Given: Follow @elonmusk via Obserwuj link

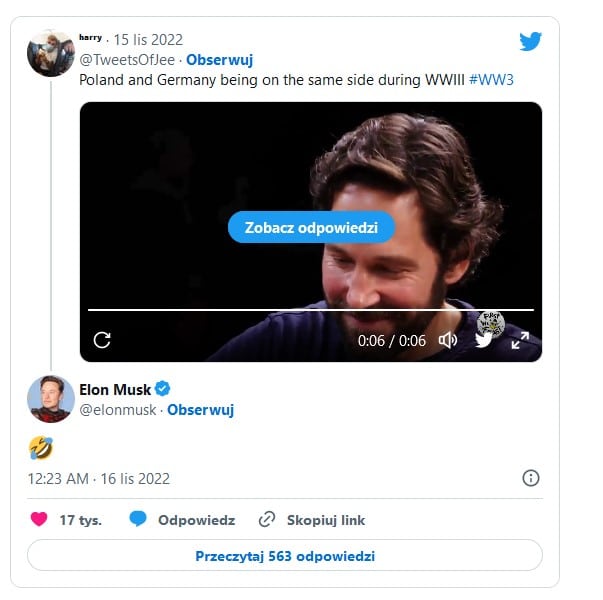Looking at the screenshot, I should tap(200, 410).
